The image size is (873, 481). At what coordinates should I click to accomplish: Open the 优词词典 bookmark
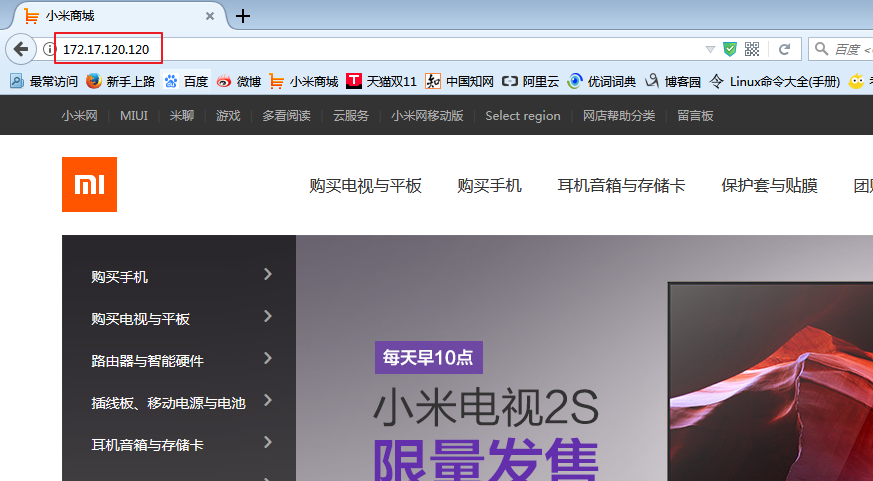[601, 81]
